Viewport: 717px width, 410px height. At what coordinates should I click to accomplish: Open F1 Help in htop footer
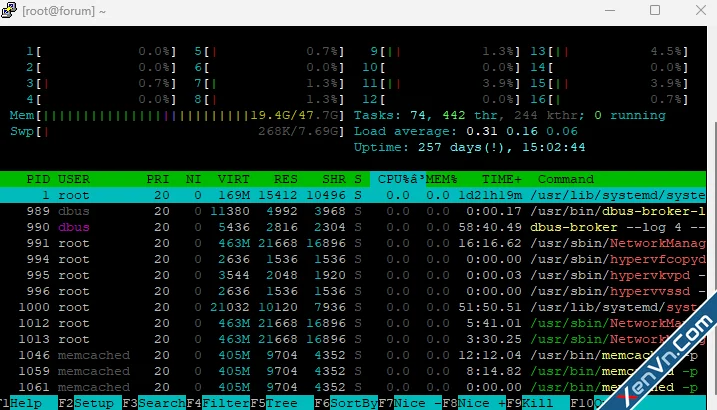(x=21, y=403)
